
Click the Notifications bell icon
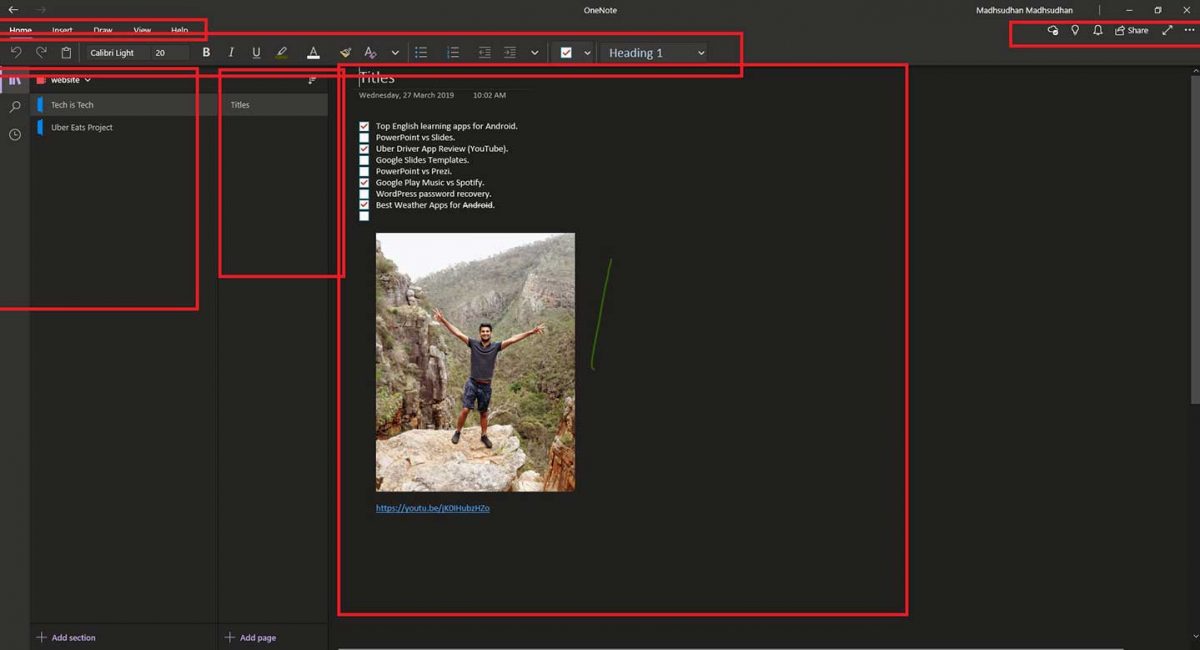[1097, 30]
